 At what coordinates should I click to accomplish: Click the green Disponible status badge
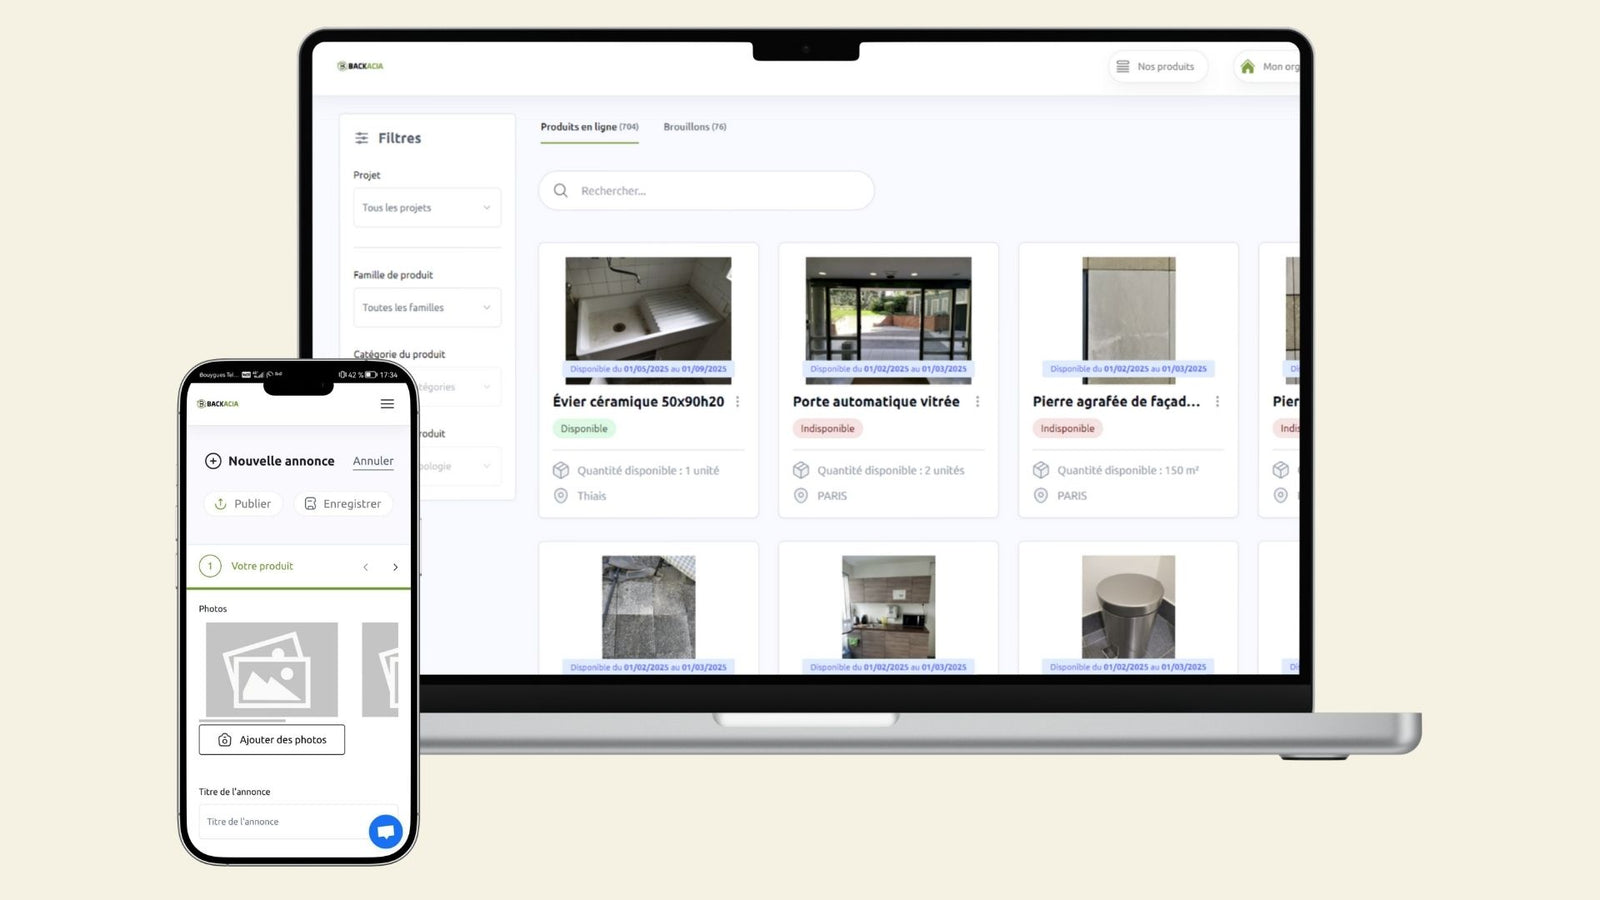[x=584, y=429]
